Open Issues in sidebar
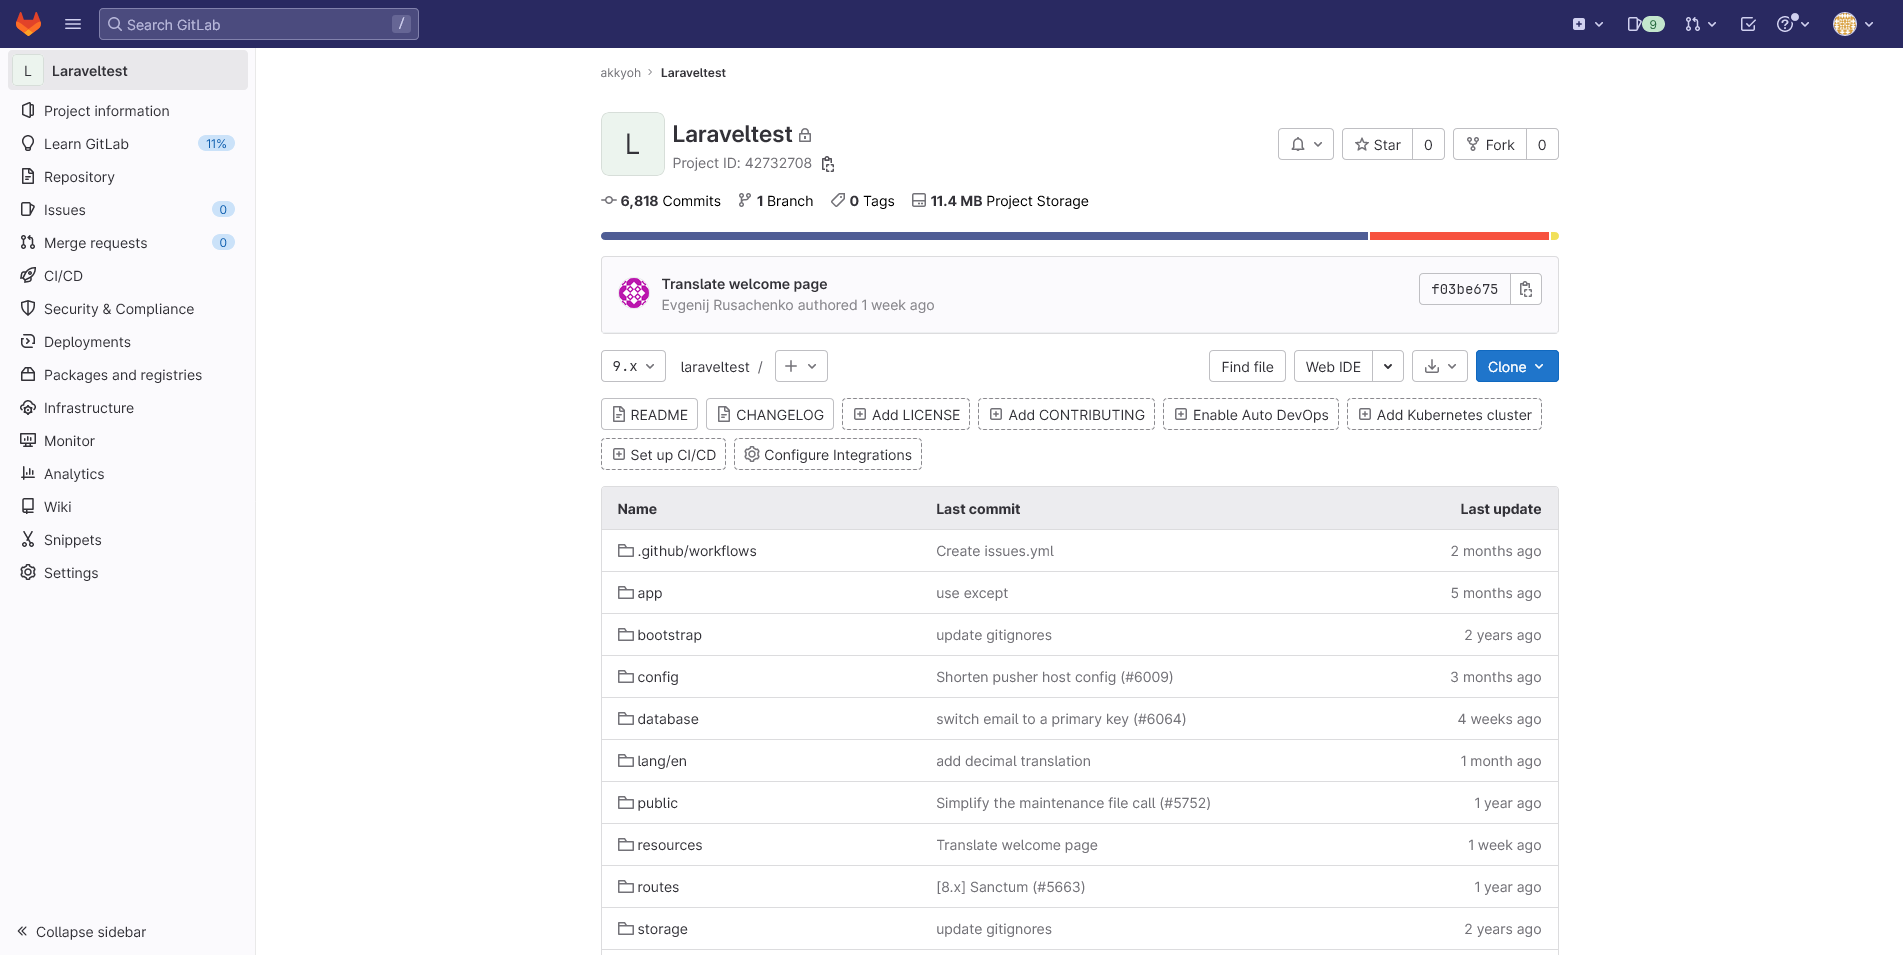This screenshot has width=1903, height=955. pyautogui.click(x=128, y=210)
